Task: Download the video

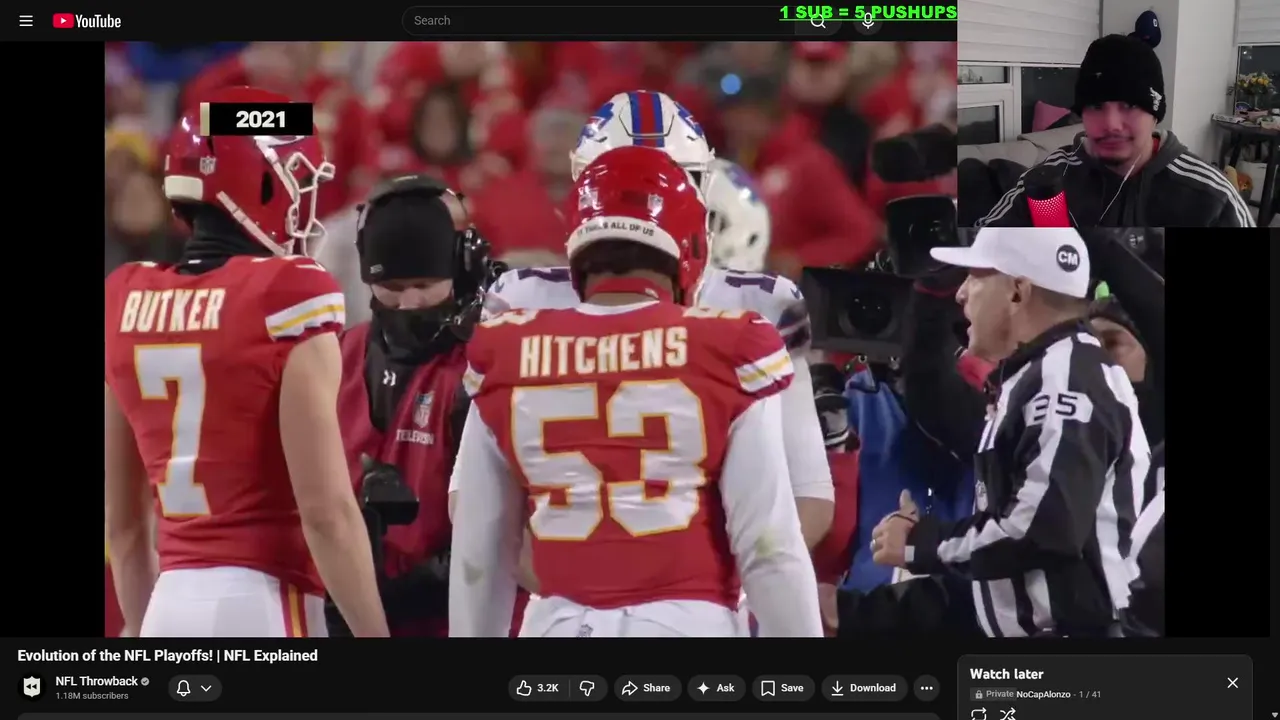Action: [x=863, y=688]
